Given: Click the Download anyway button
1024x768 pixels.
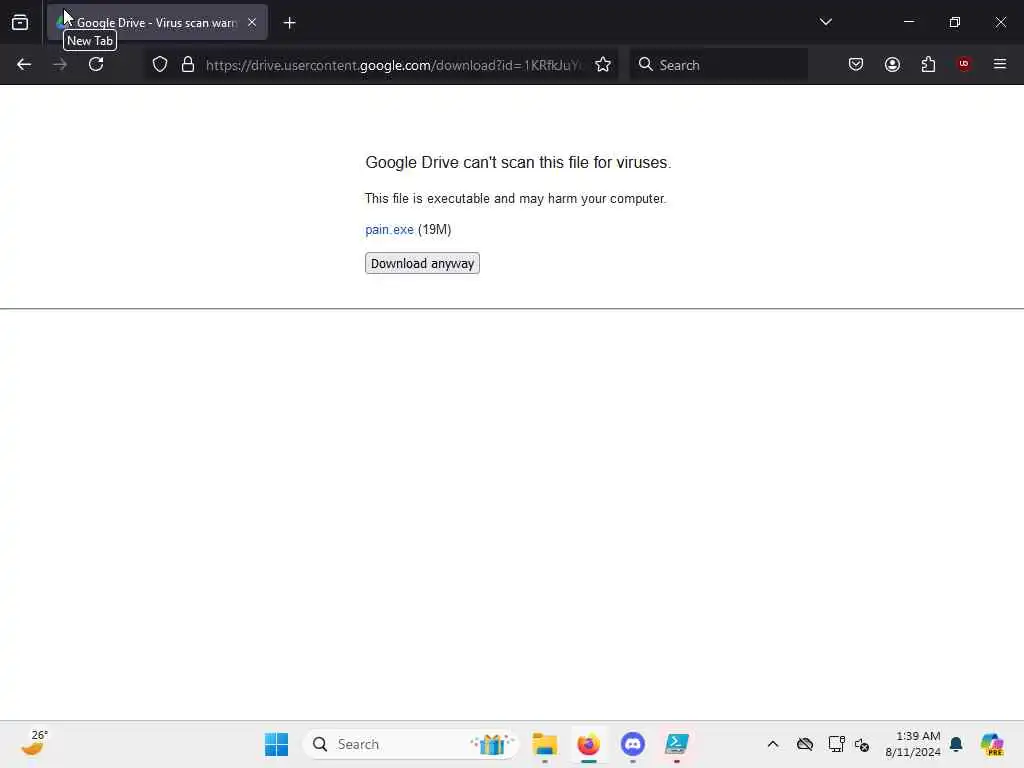Looking at the screenshot, I should point(422,263).
